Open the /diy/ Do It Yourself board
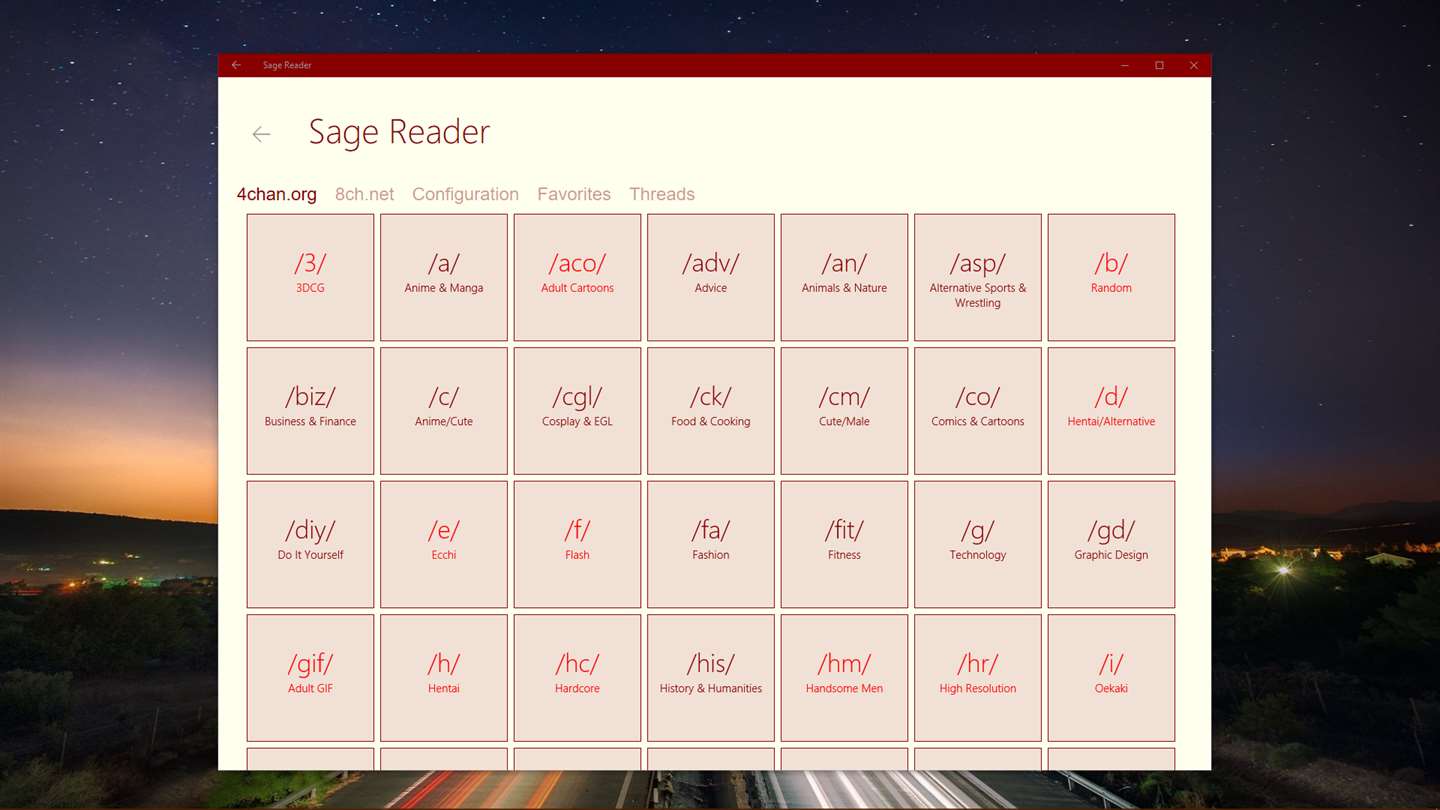This screenshot has width=1440, height=810. [310, 544]
